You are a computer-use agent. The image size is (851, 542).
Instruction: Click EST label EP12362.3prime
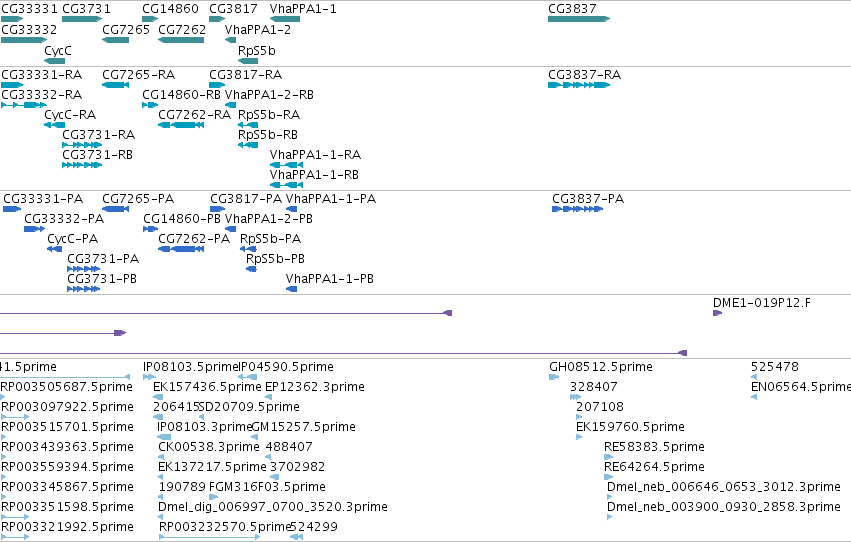pos(315,387)
